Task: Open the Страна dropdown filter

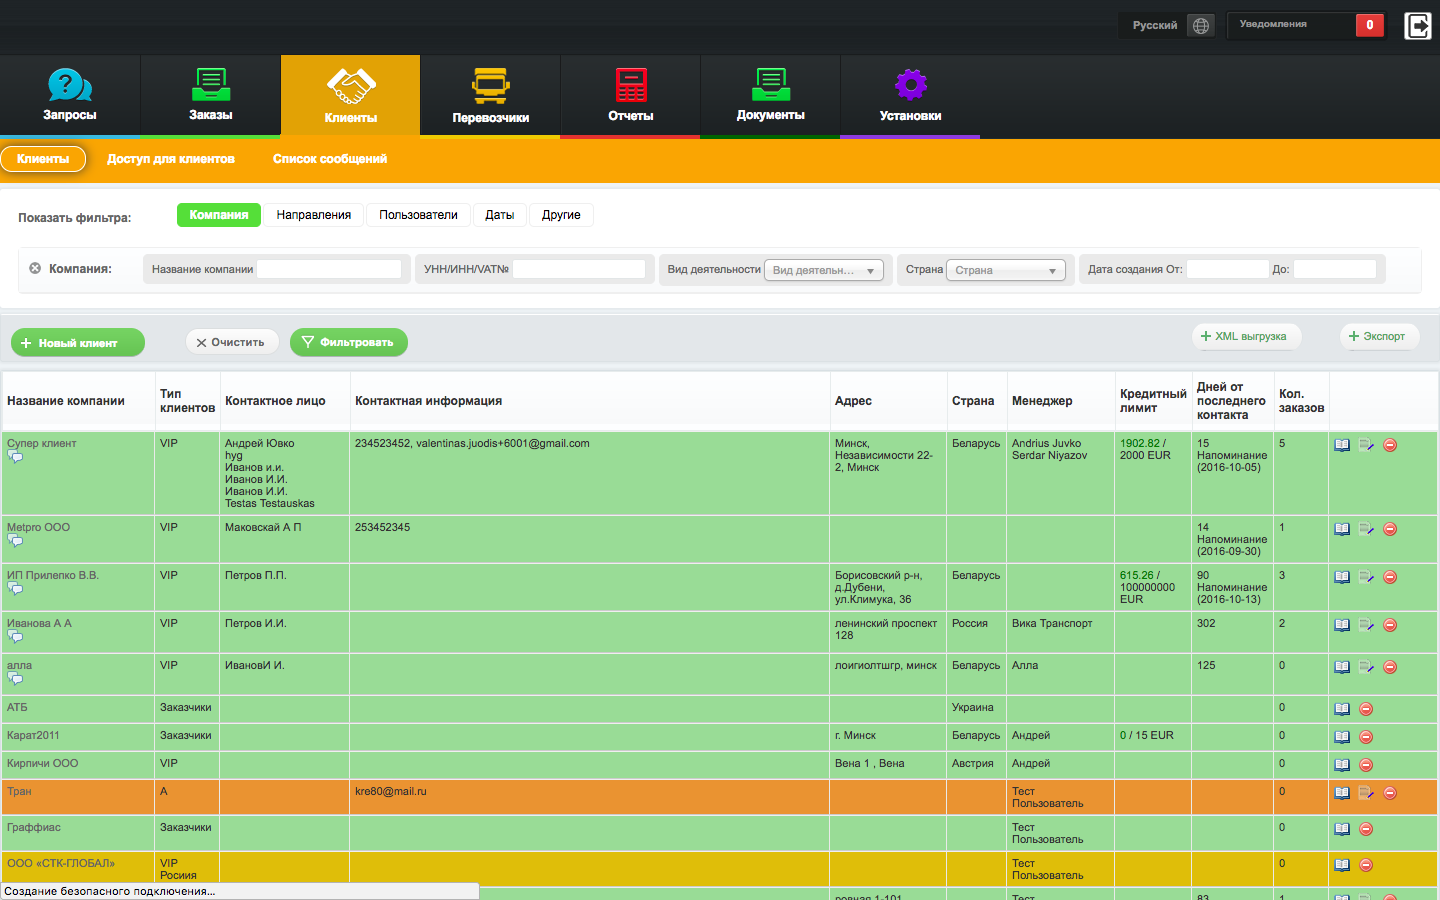Action: (x=1005, y=270)
